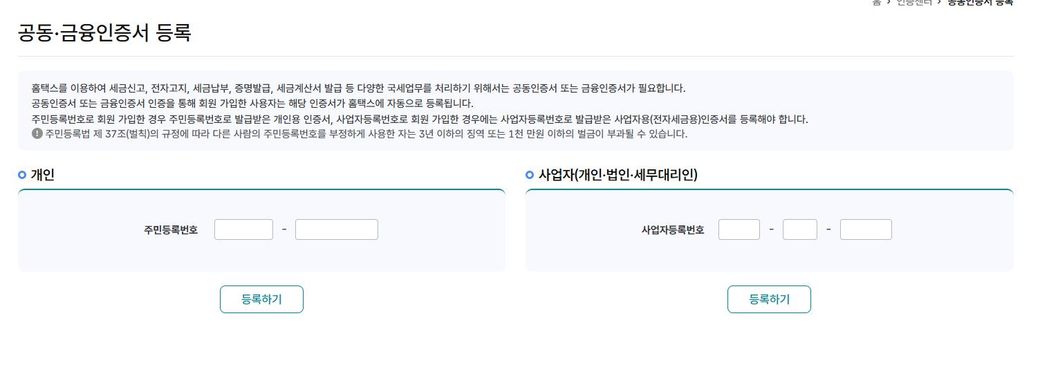Screen dimensions: 1040x376
Task: Focus the second 주민등록번호 input box
Action: click(336, 229)
